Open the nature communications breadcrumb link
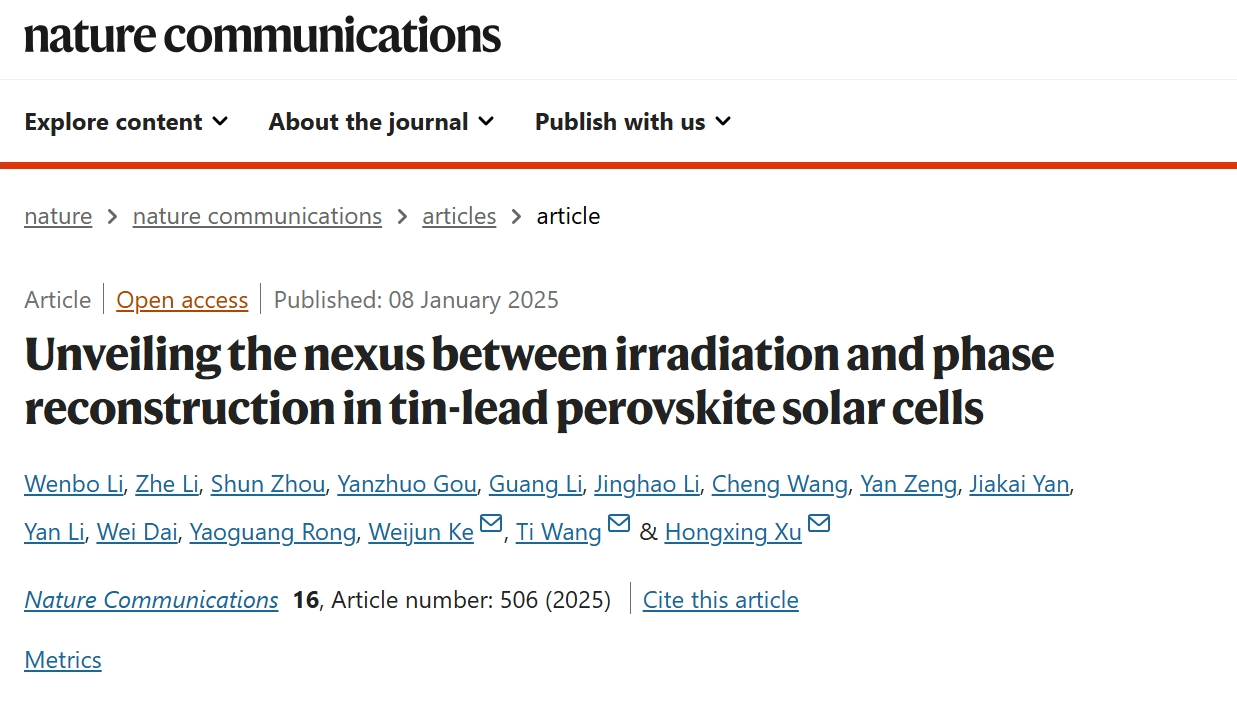This screenshot has height=702, width=1237. click(x=257, y=216)
